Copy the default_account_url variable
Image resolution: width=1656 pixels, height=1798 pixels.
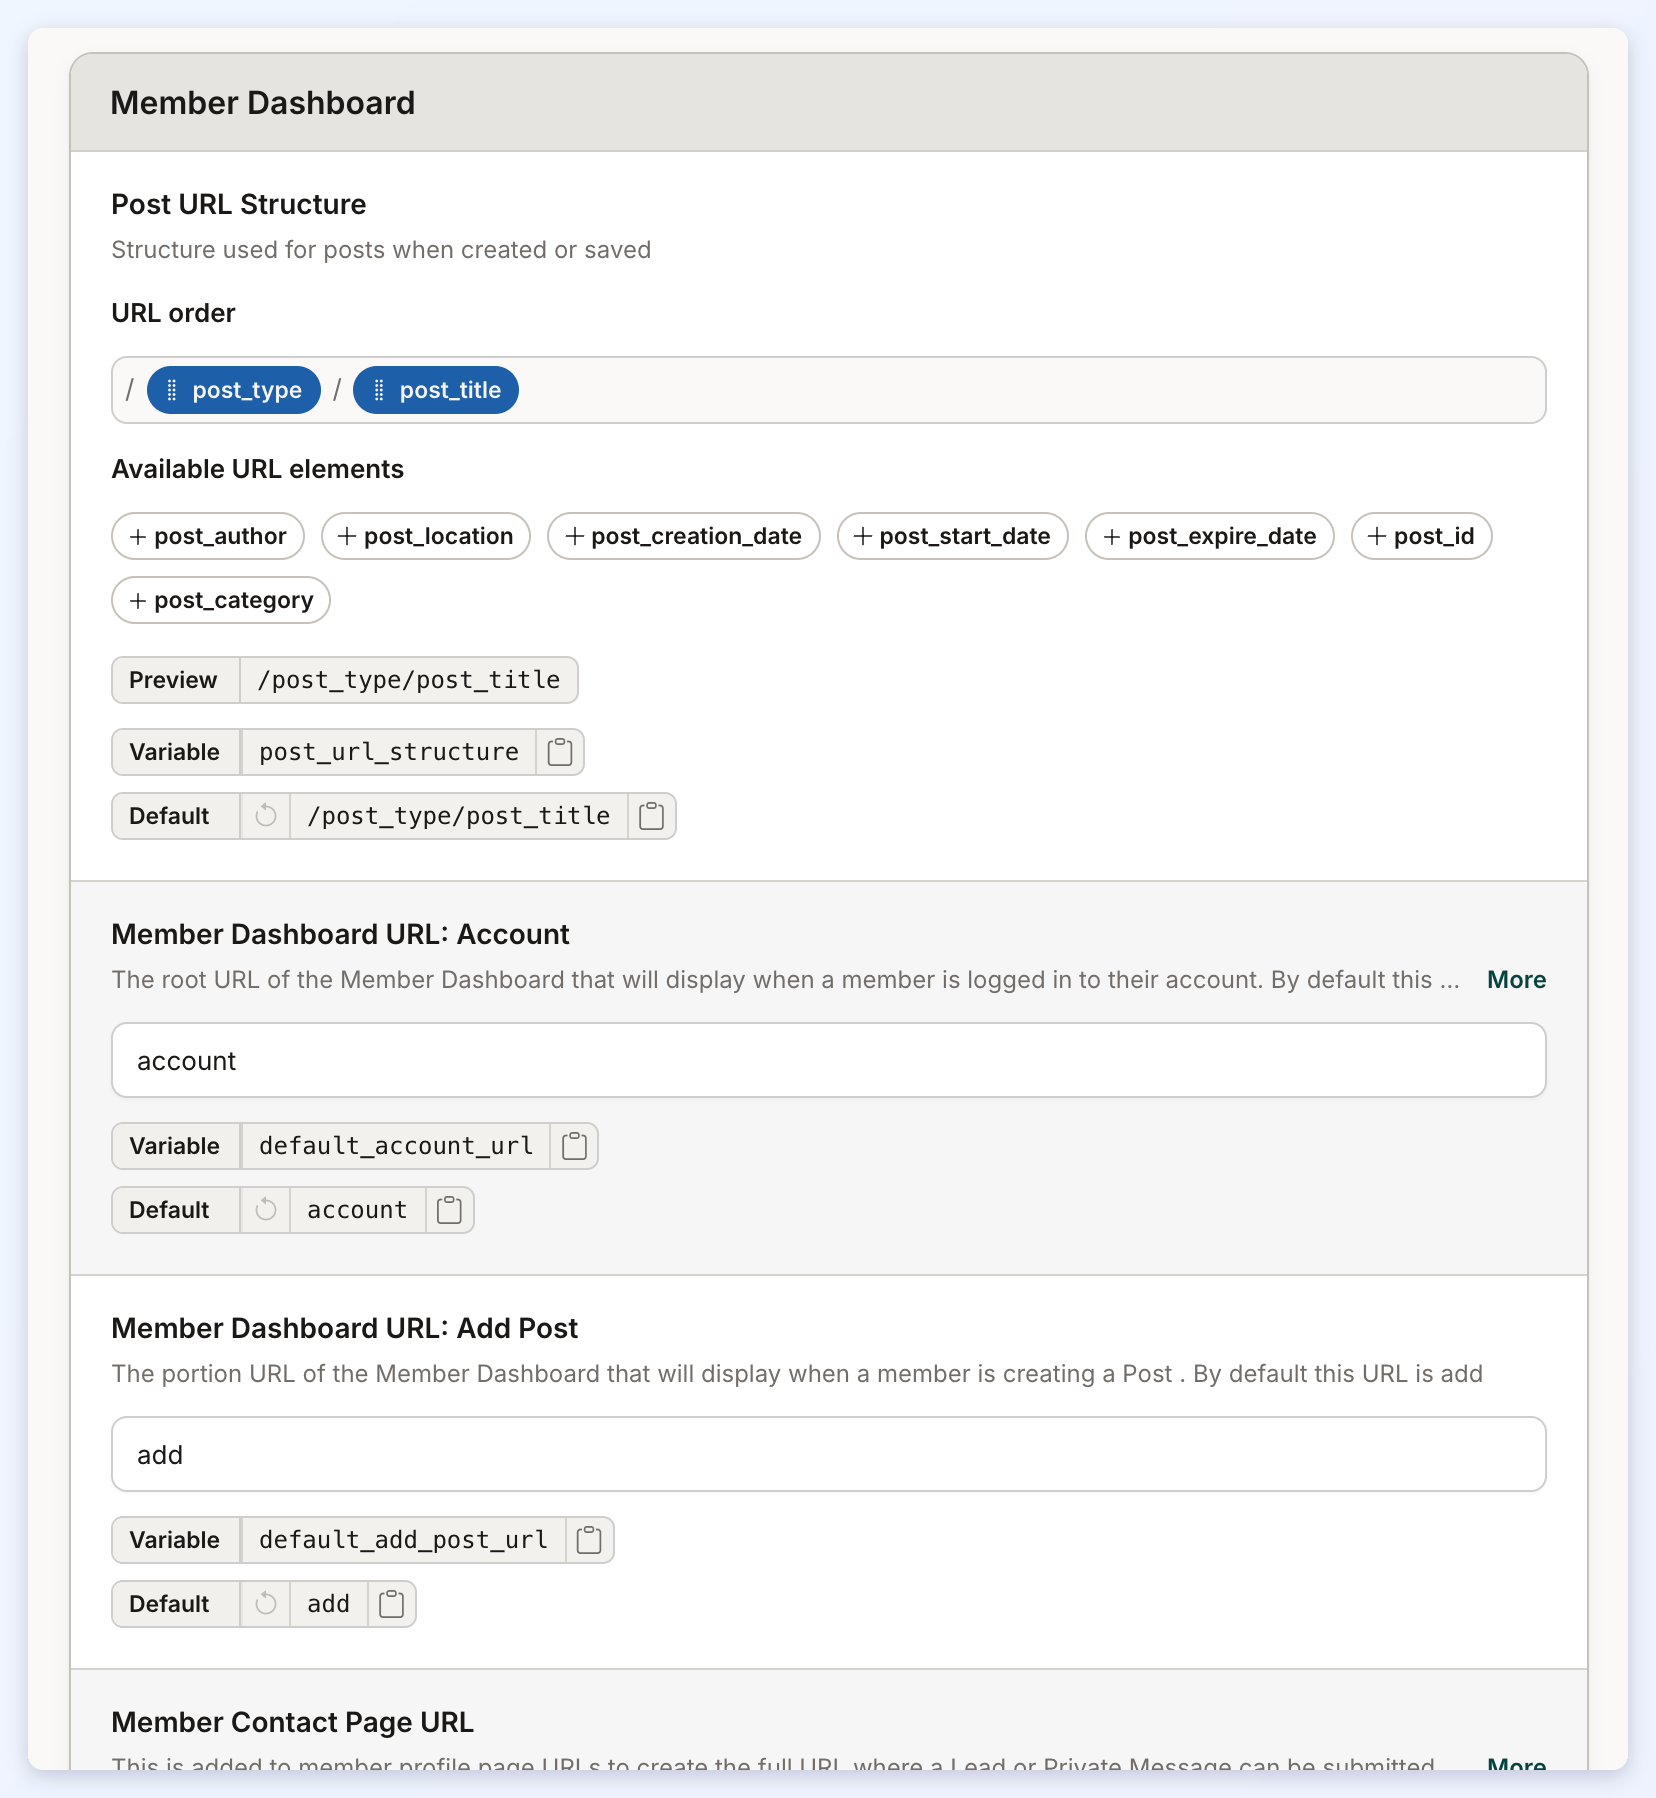point(574,1146)
